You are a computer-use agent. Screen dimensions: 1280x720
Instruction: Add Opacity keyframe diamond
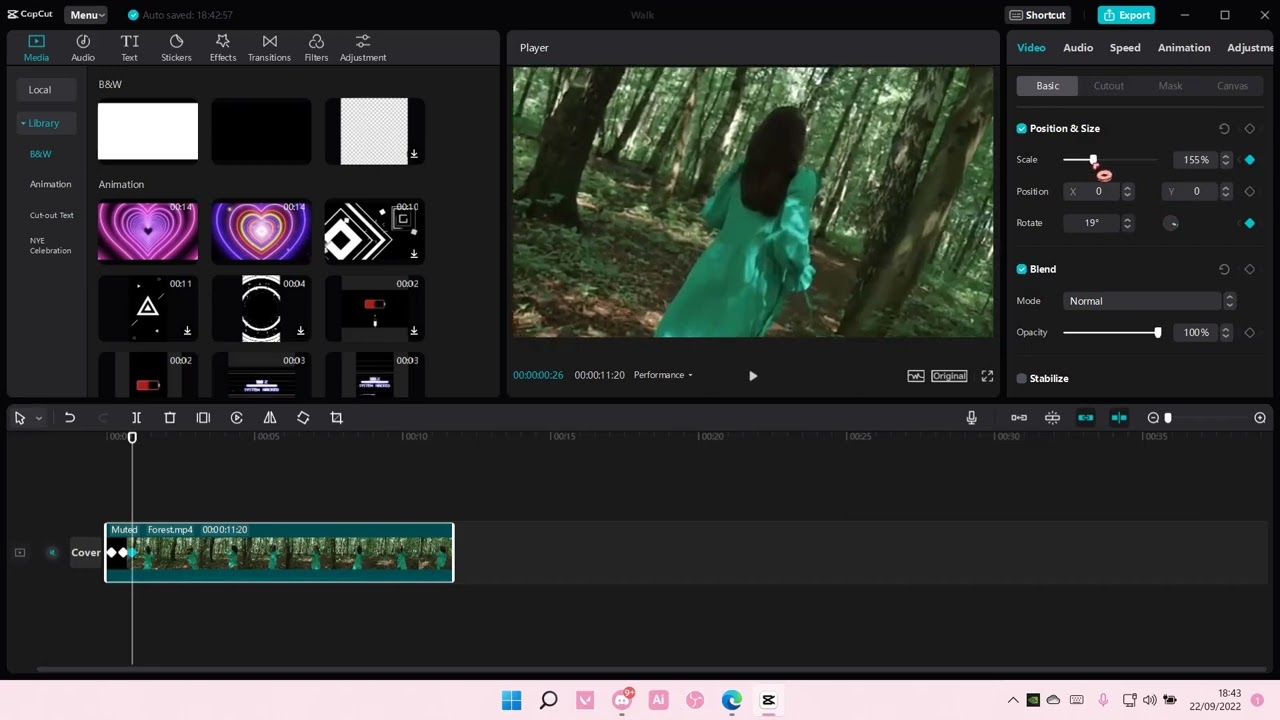[x=1249, y=332]
